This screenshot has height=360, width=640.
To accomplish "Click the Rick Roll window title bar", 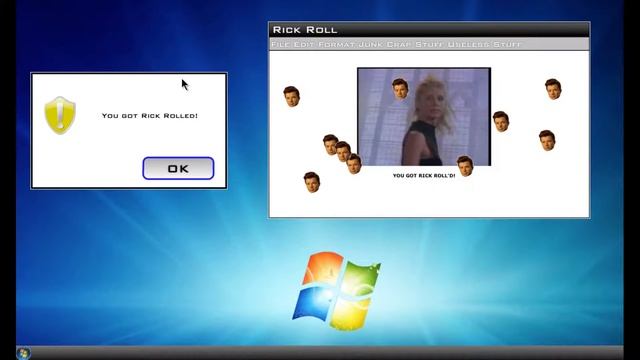I will (429, 30).
